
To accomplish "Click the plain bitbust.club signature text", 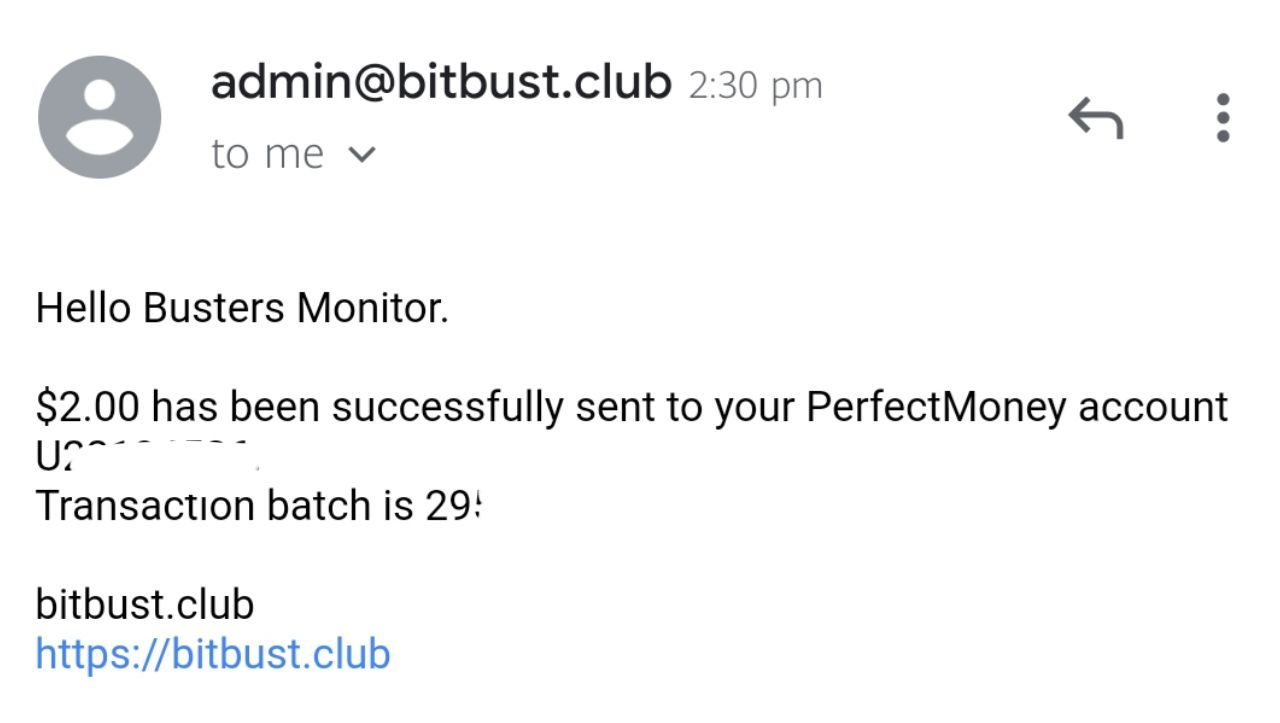I will 145,605.
